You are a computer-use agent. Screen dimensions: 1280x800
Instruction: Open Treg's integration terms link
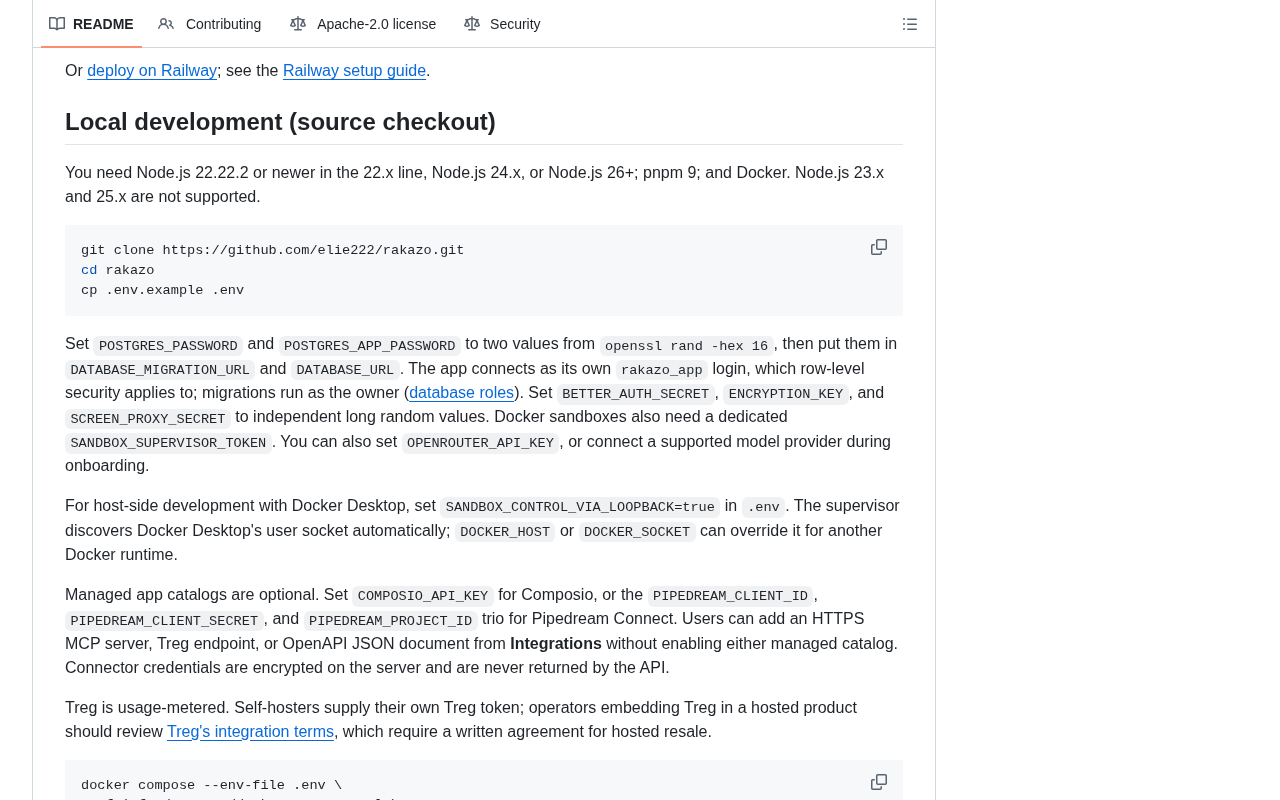pos(250,732)
